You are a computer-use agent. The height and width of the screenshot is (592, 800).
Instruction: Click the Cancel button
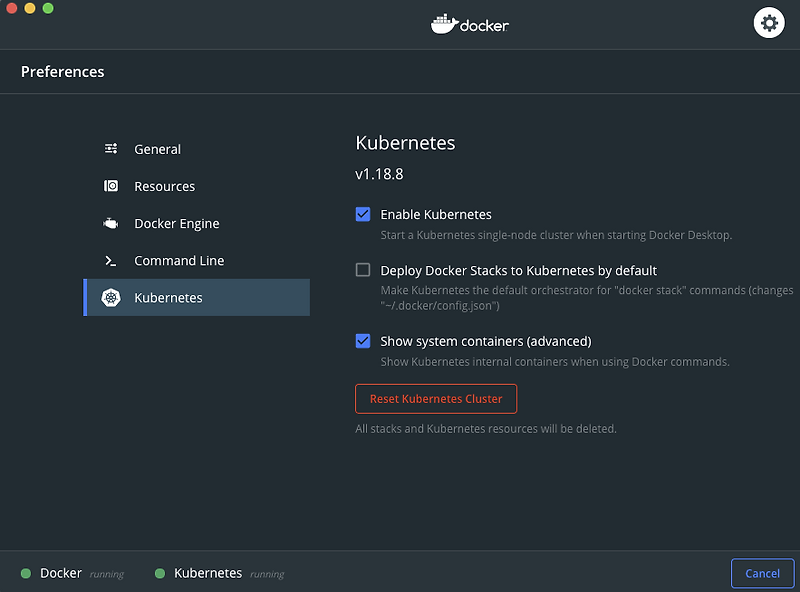tap(762, 573)
